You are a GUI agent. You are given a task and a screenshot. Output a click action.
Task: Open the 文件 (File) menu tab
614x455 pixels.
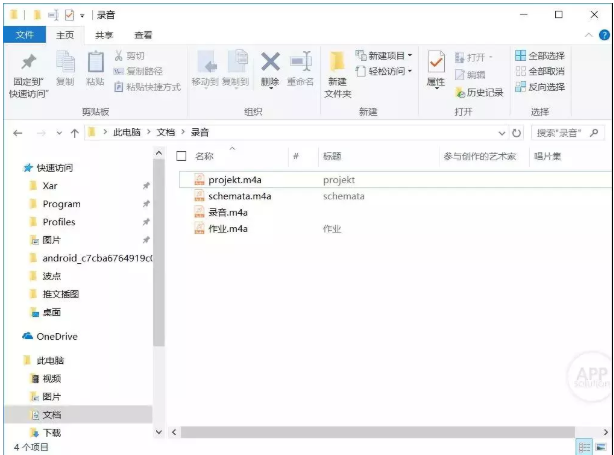[x=25, y=35]
